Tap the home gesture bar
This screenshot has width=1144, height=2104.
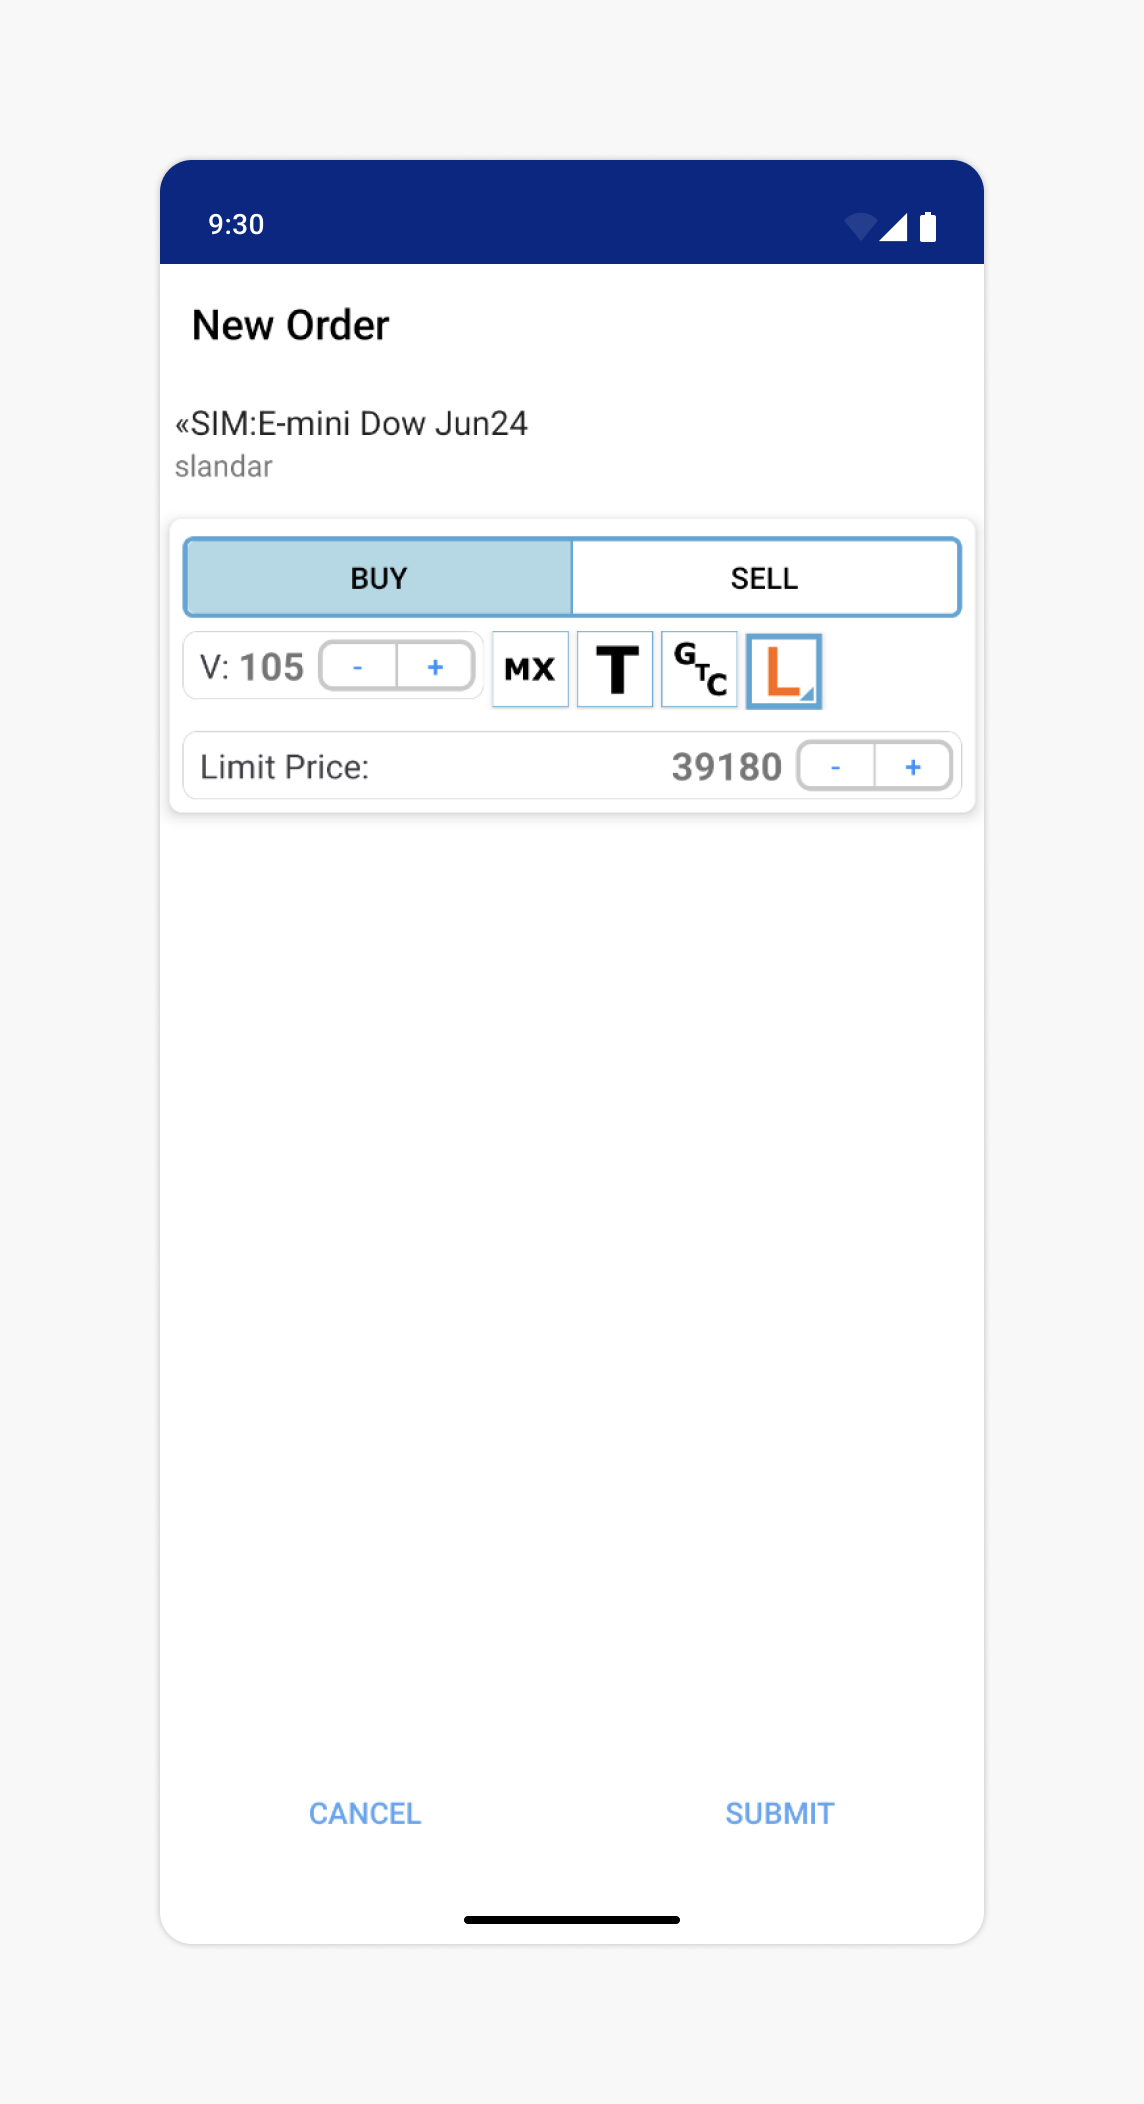click(x=572, y=1920)
